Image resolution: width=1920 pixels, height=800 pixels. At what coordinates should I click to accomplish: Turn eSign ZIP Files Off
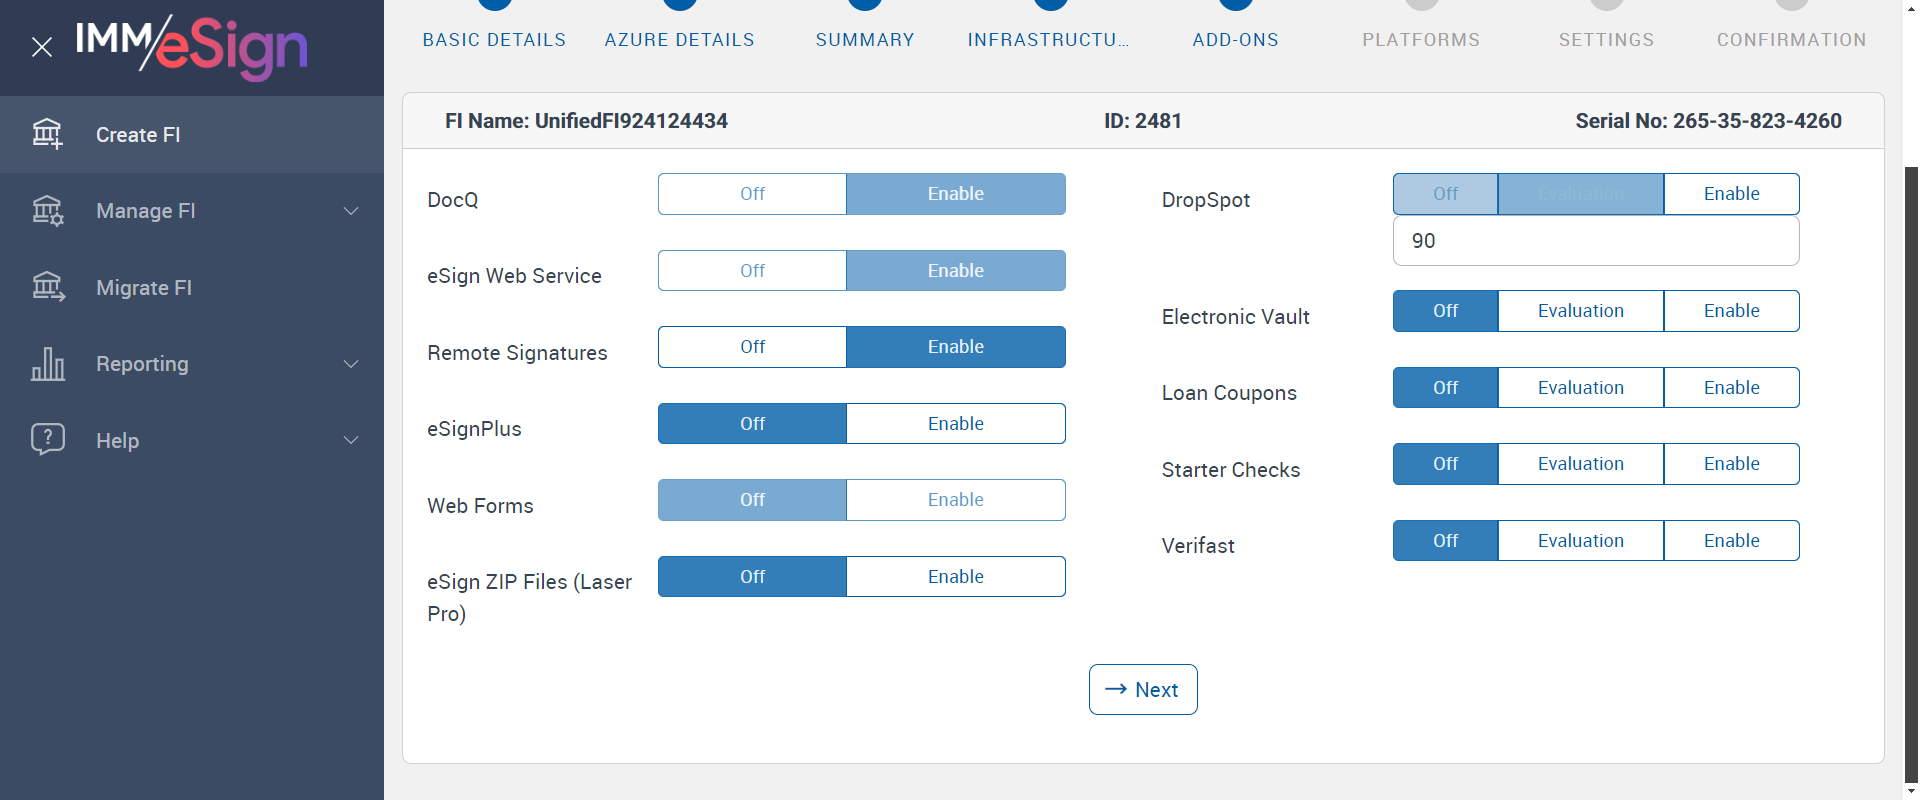tap(752, 577)
